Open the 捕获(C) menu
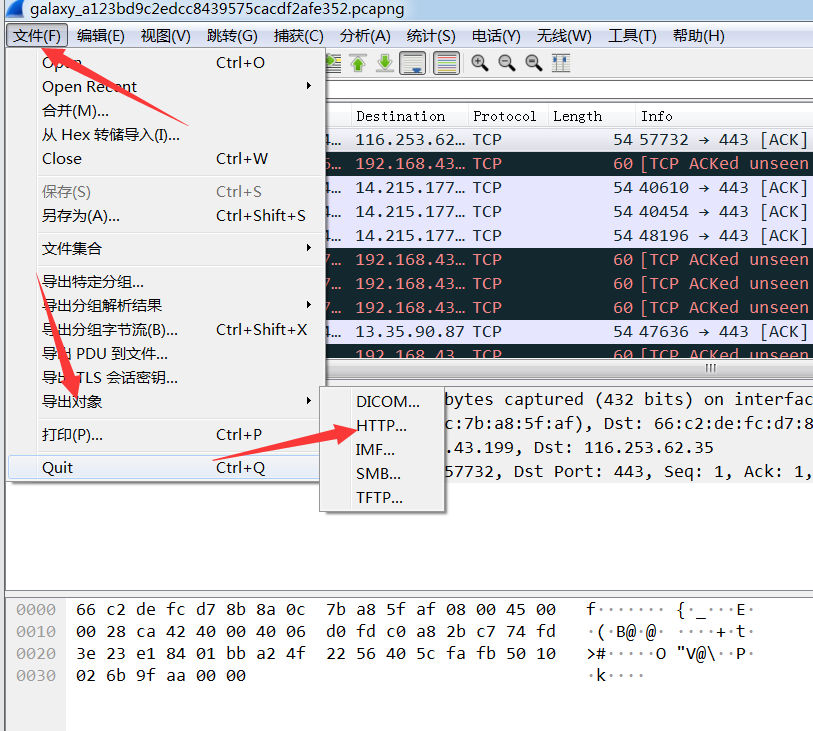The width and height of the screenshot is (813, 731). [299, 36]
